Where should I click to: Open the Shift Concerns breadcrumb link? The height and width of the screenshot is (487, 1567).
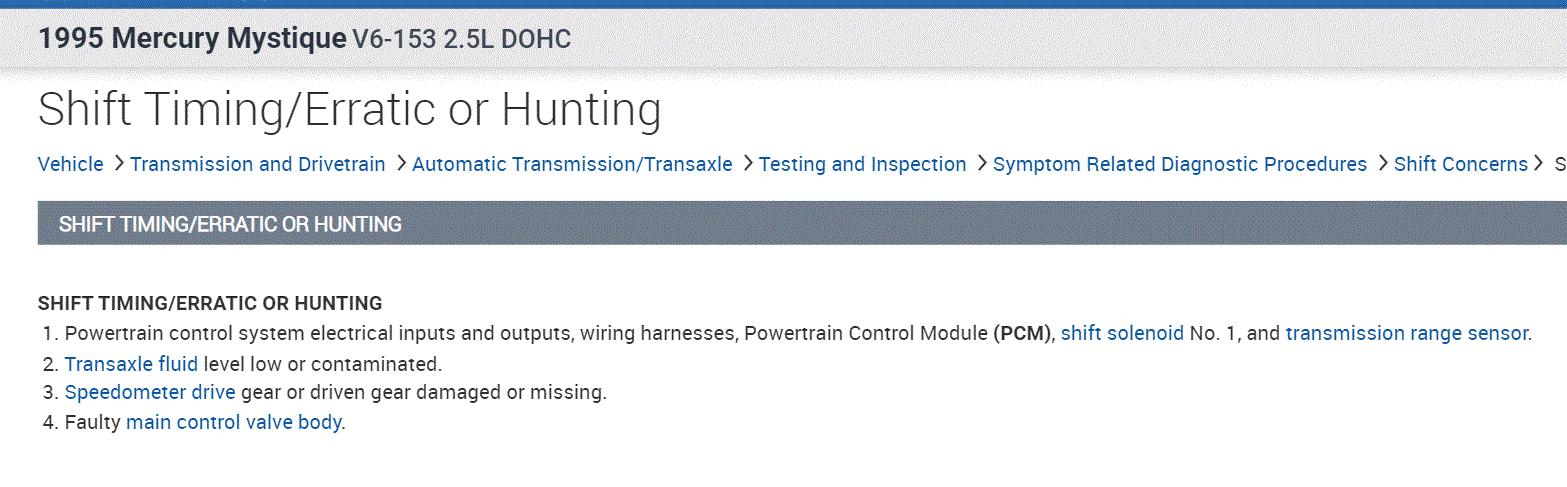[1460, 164]
